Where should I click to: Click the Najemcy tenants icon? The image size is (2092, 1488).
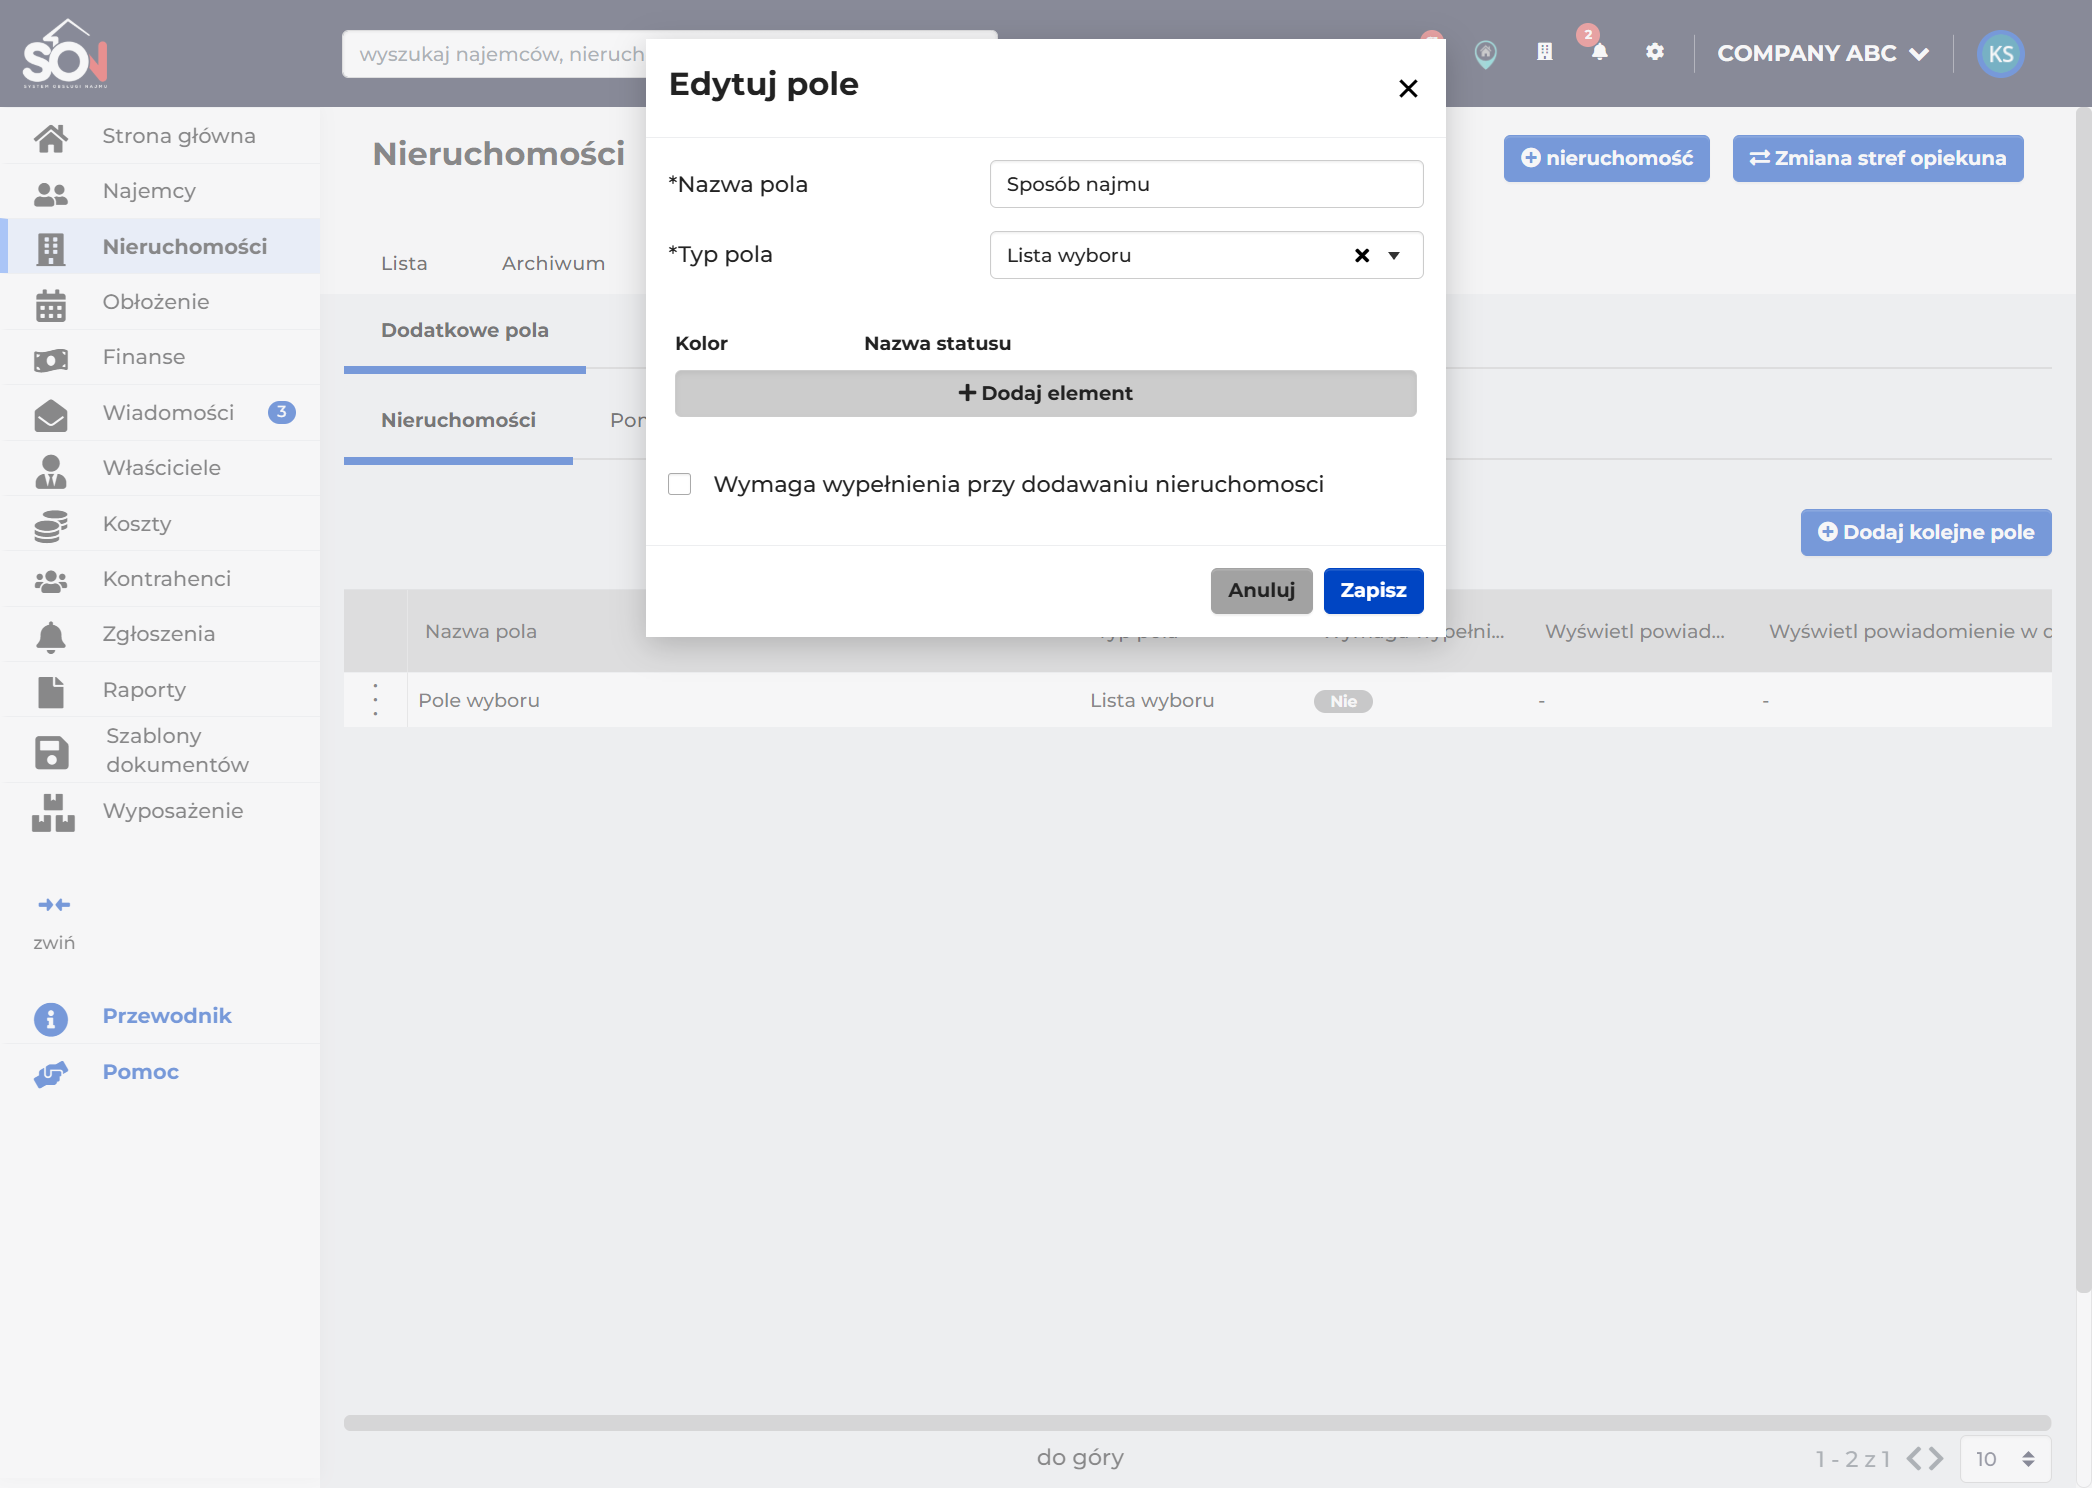point(51,192)
